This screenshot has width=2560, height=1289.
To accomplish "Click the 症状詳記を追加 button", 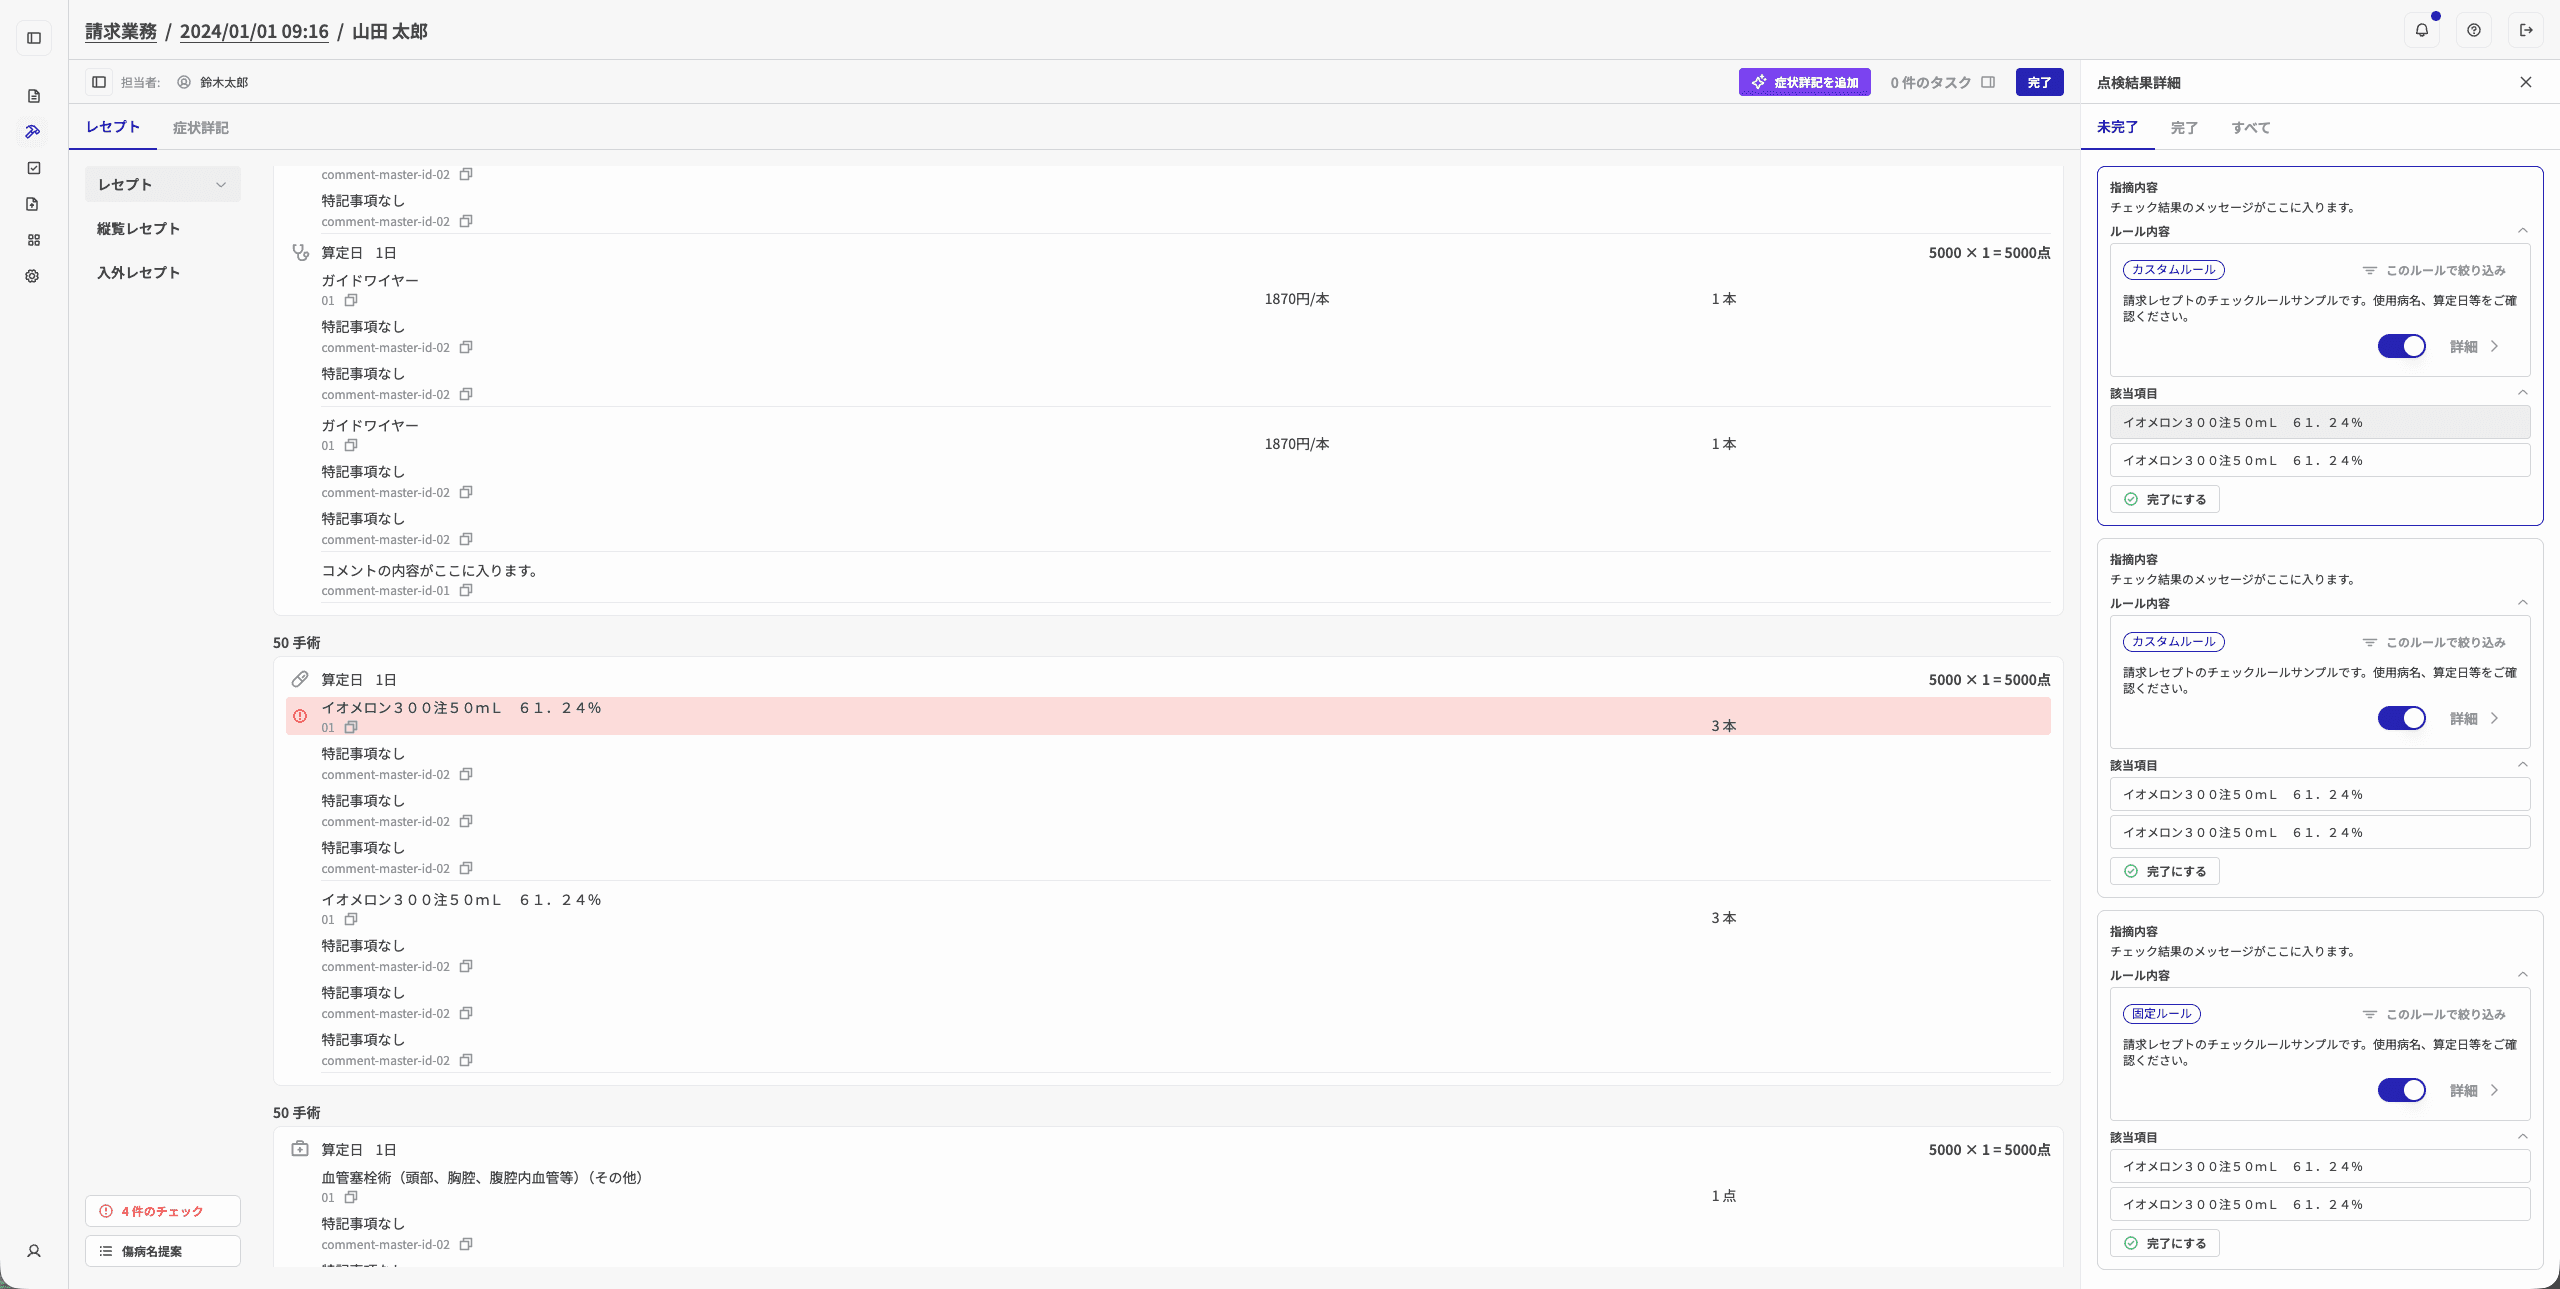I will (1804, 82).
